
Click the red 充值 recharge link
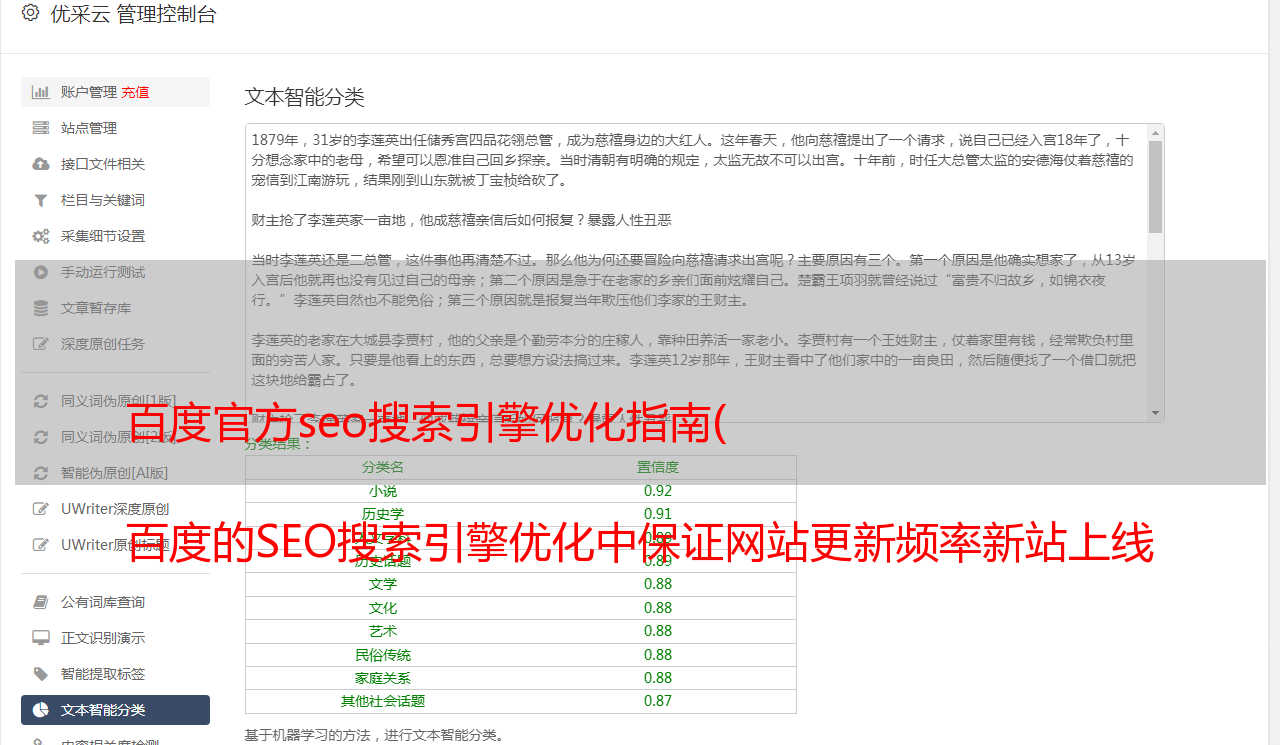135,92
